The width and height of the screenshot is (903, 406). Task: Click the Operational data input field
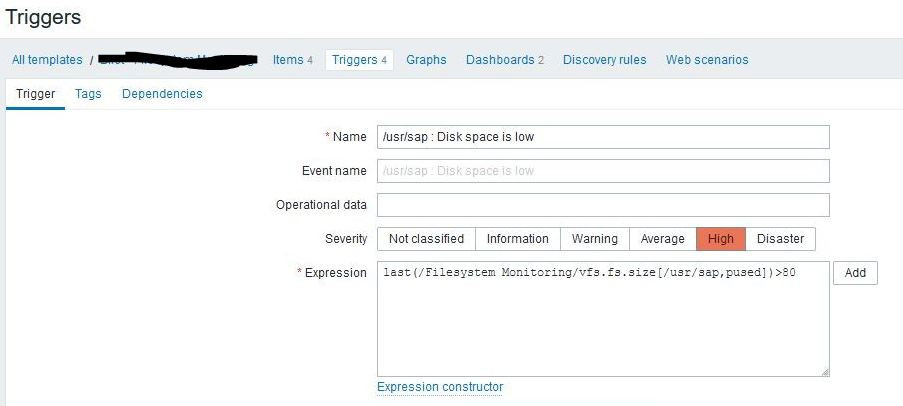click(x=603, y=205)
